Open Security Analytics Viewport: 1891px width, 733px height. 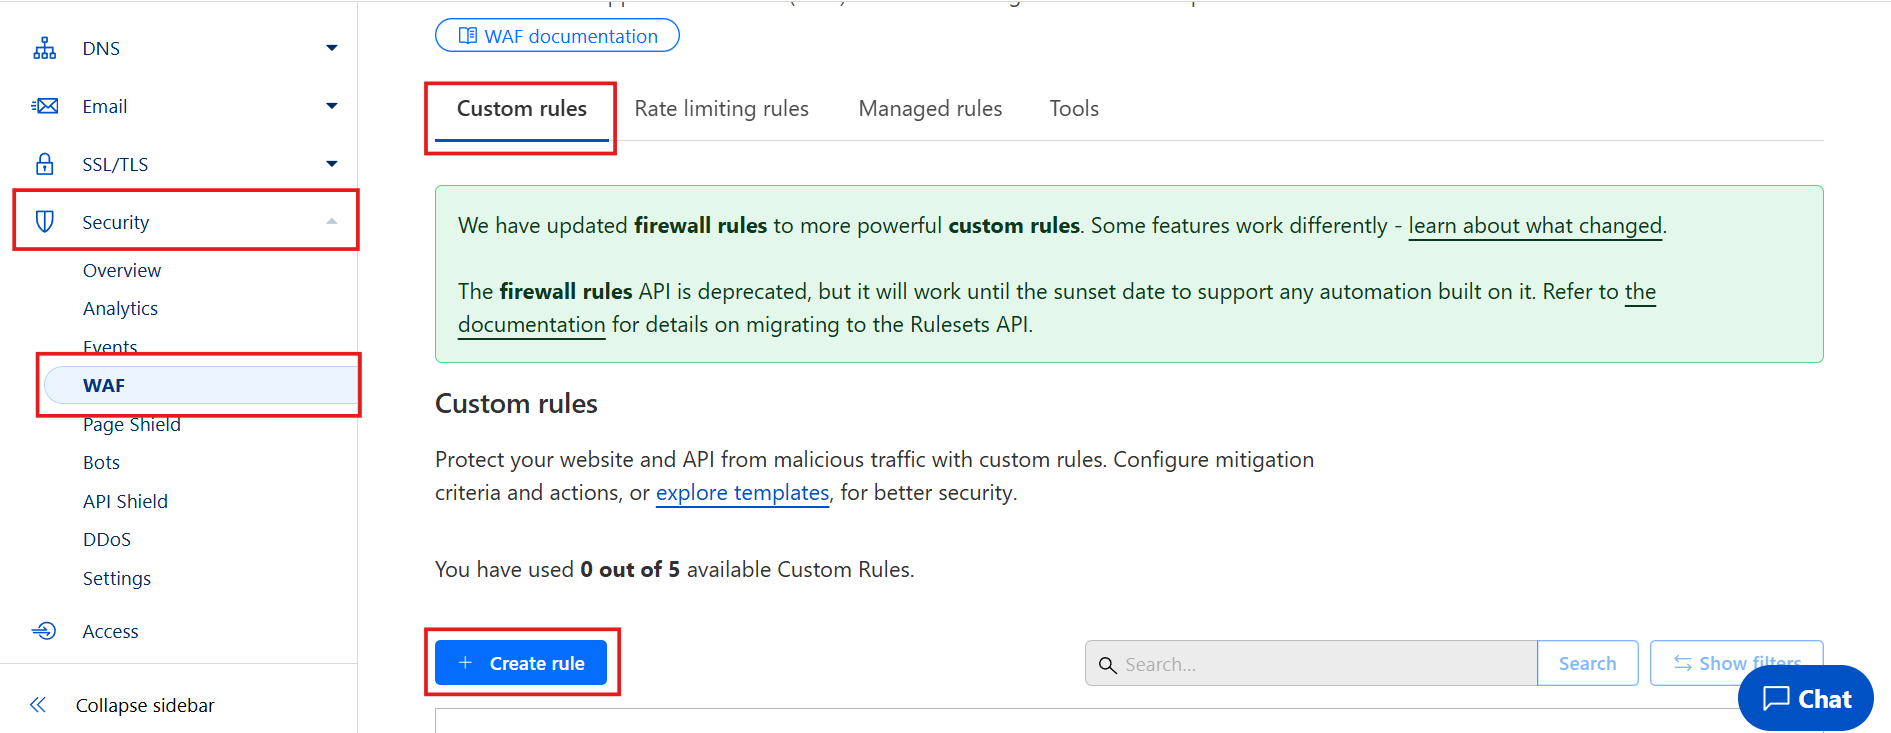120,308
